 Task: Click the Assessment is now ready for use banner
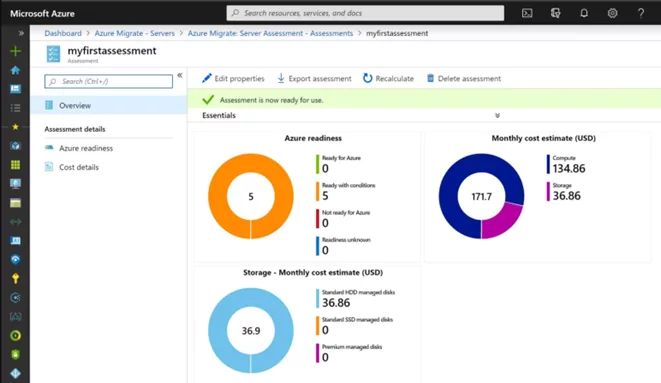tap(424, 100)
